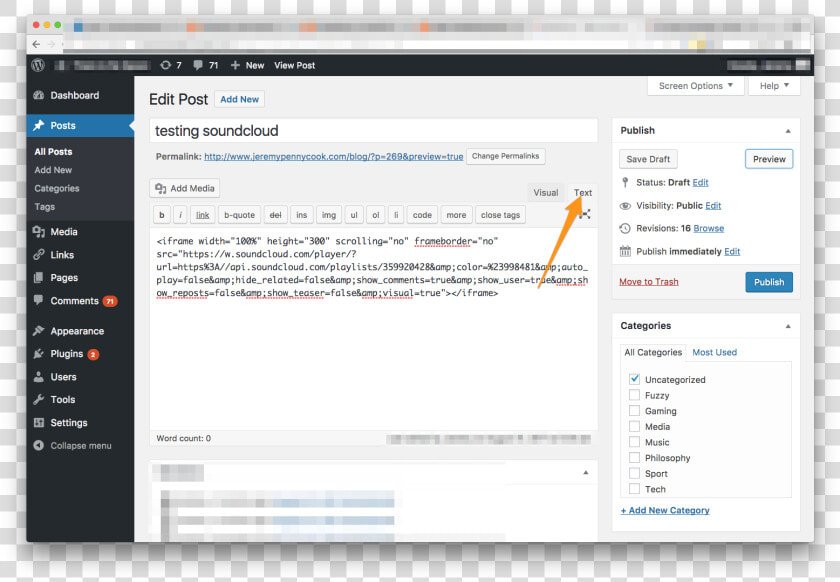This screenshot has width=840, height=582.
Task: Switch to the Text editor tab
Action: click(x=582, y=192)
